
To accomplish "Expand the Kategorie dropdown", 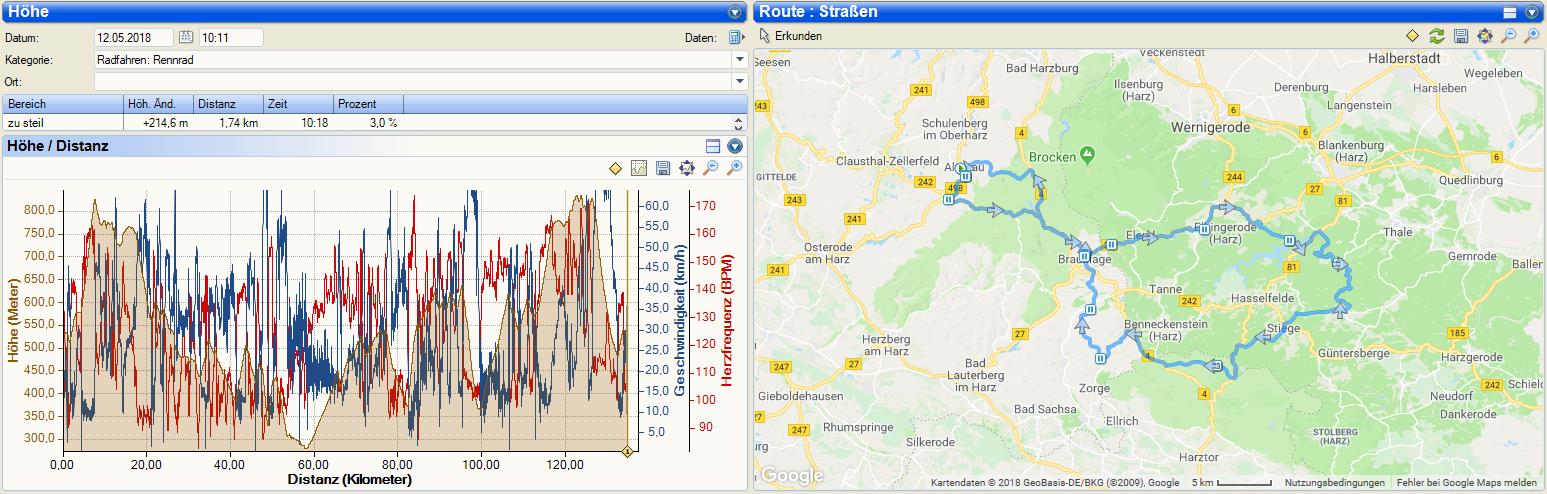I will [739, 60].
